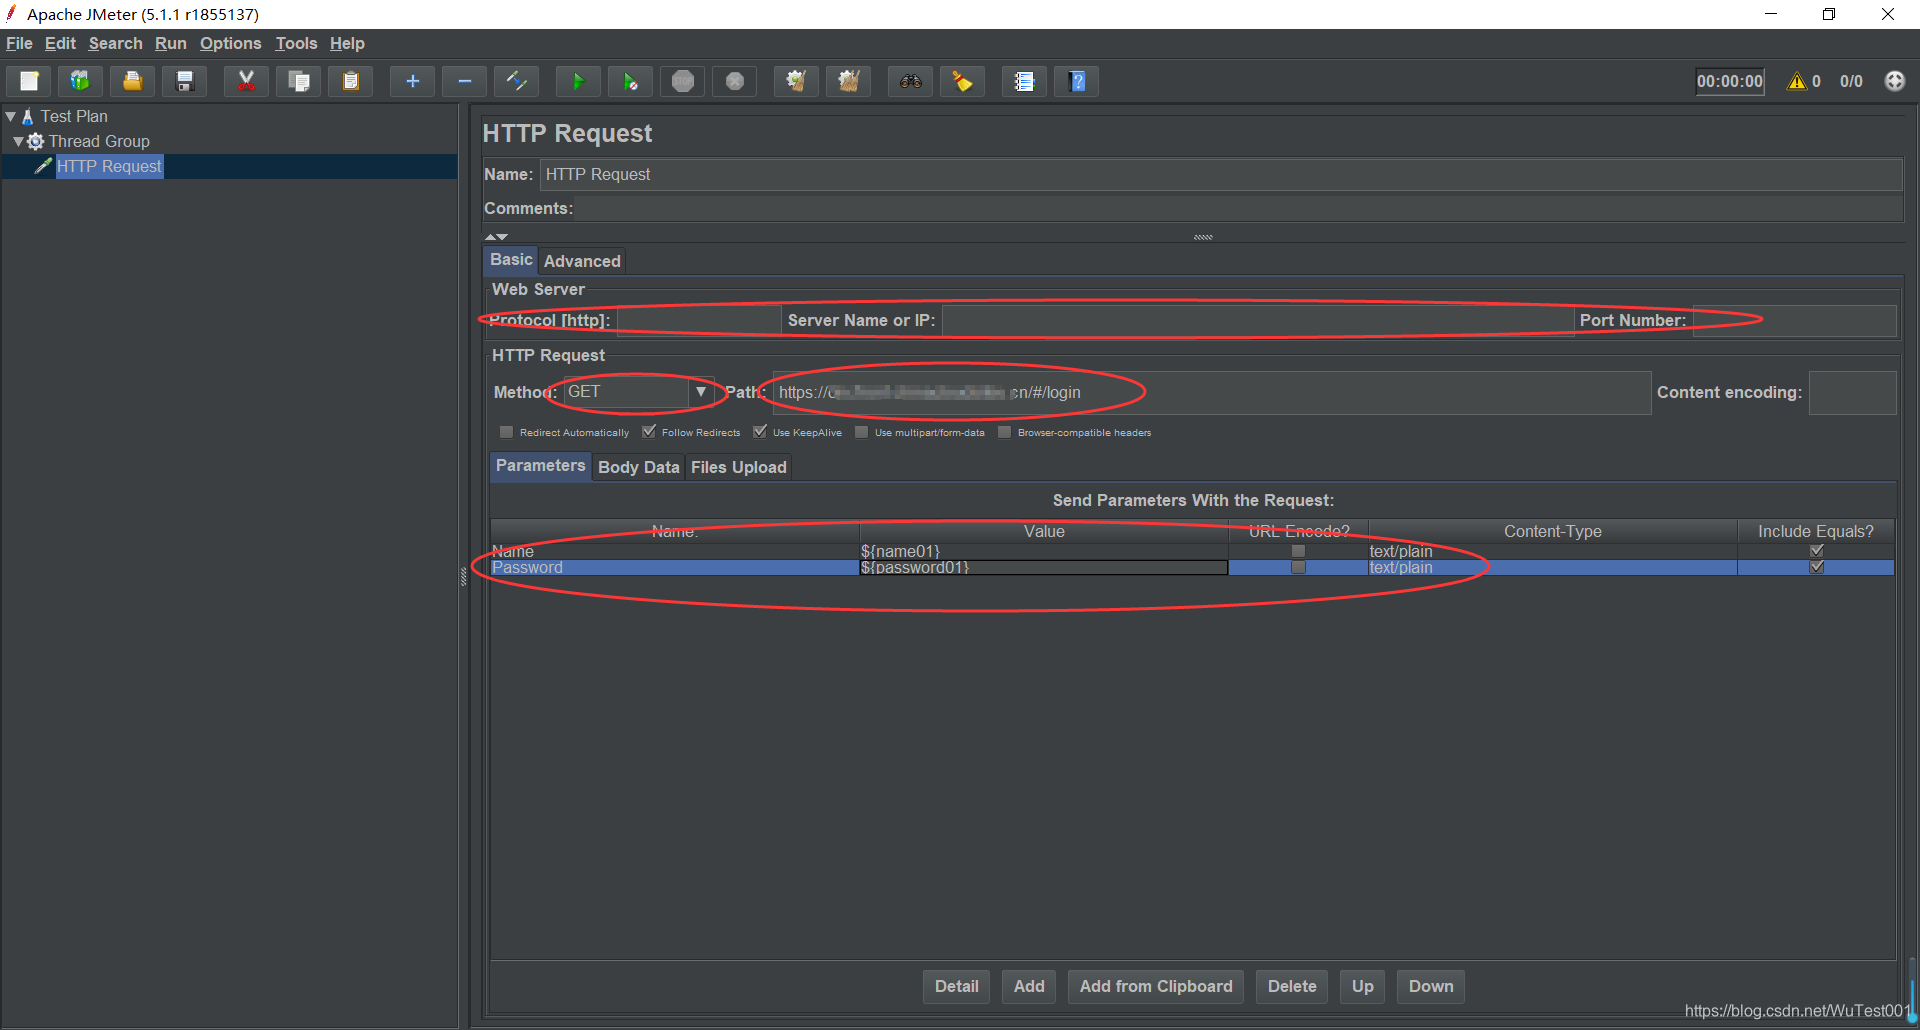Image resolution: width=1920 pixels, height=1030 pixels.
Task: Click the Server Name or IP field
Action: pyautogui.click(x=1257, y=320)
